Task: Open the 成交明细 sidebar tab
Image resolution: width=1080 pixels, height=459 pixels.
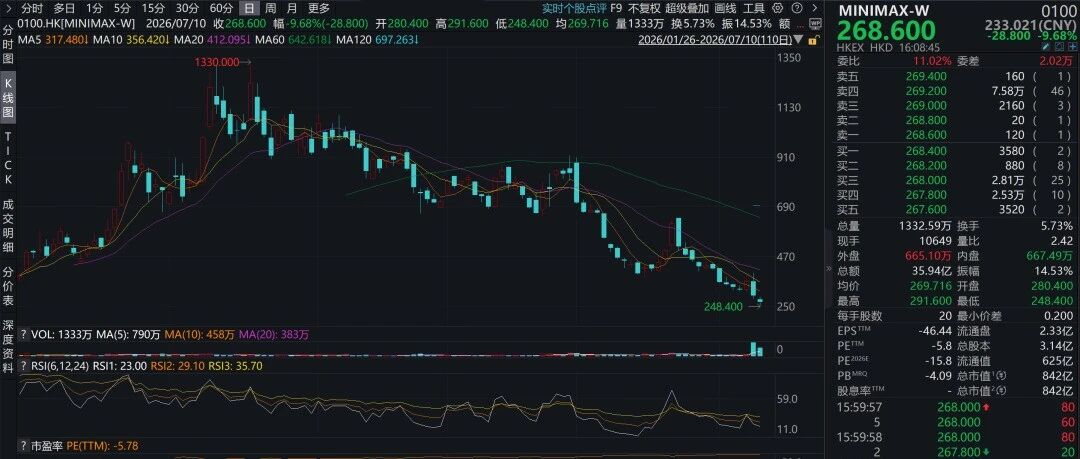Action: click(8, 224)
